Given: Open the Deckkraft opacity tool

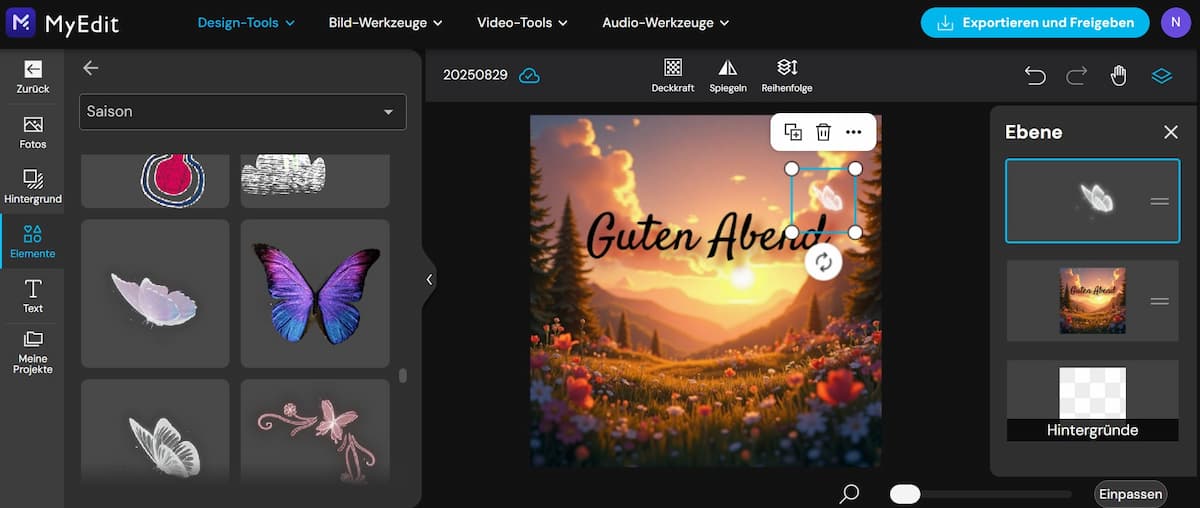Looking at the screenshot, I should point(673,76).
